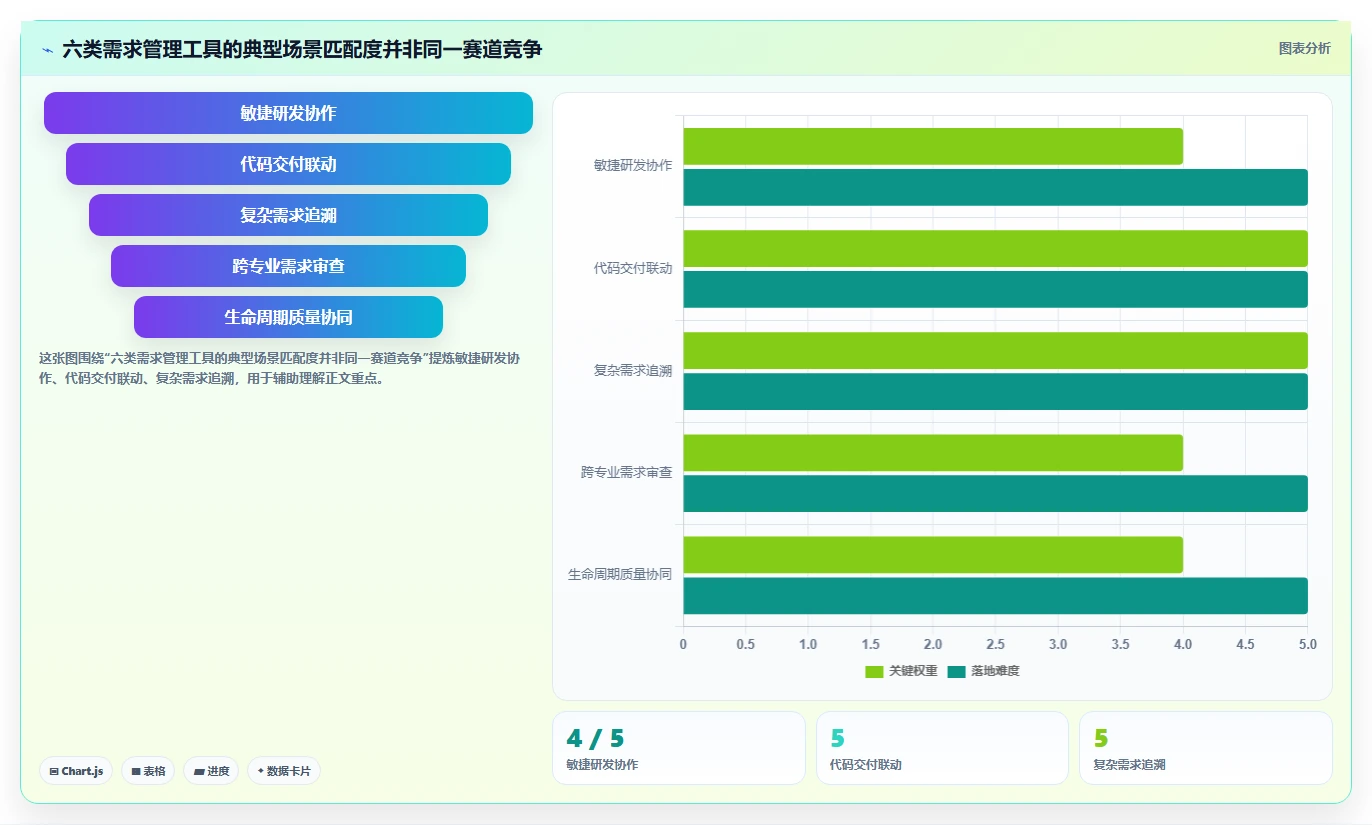Click the teal bar for 代码交付联动
Image resolution: width=1372 pixels, height=825 pixels.
995,289
